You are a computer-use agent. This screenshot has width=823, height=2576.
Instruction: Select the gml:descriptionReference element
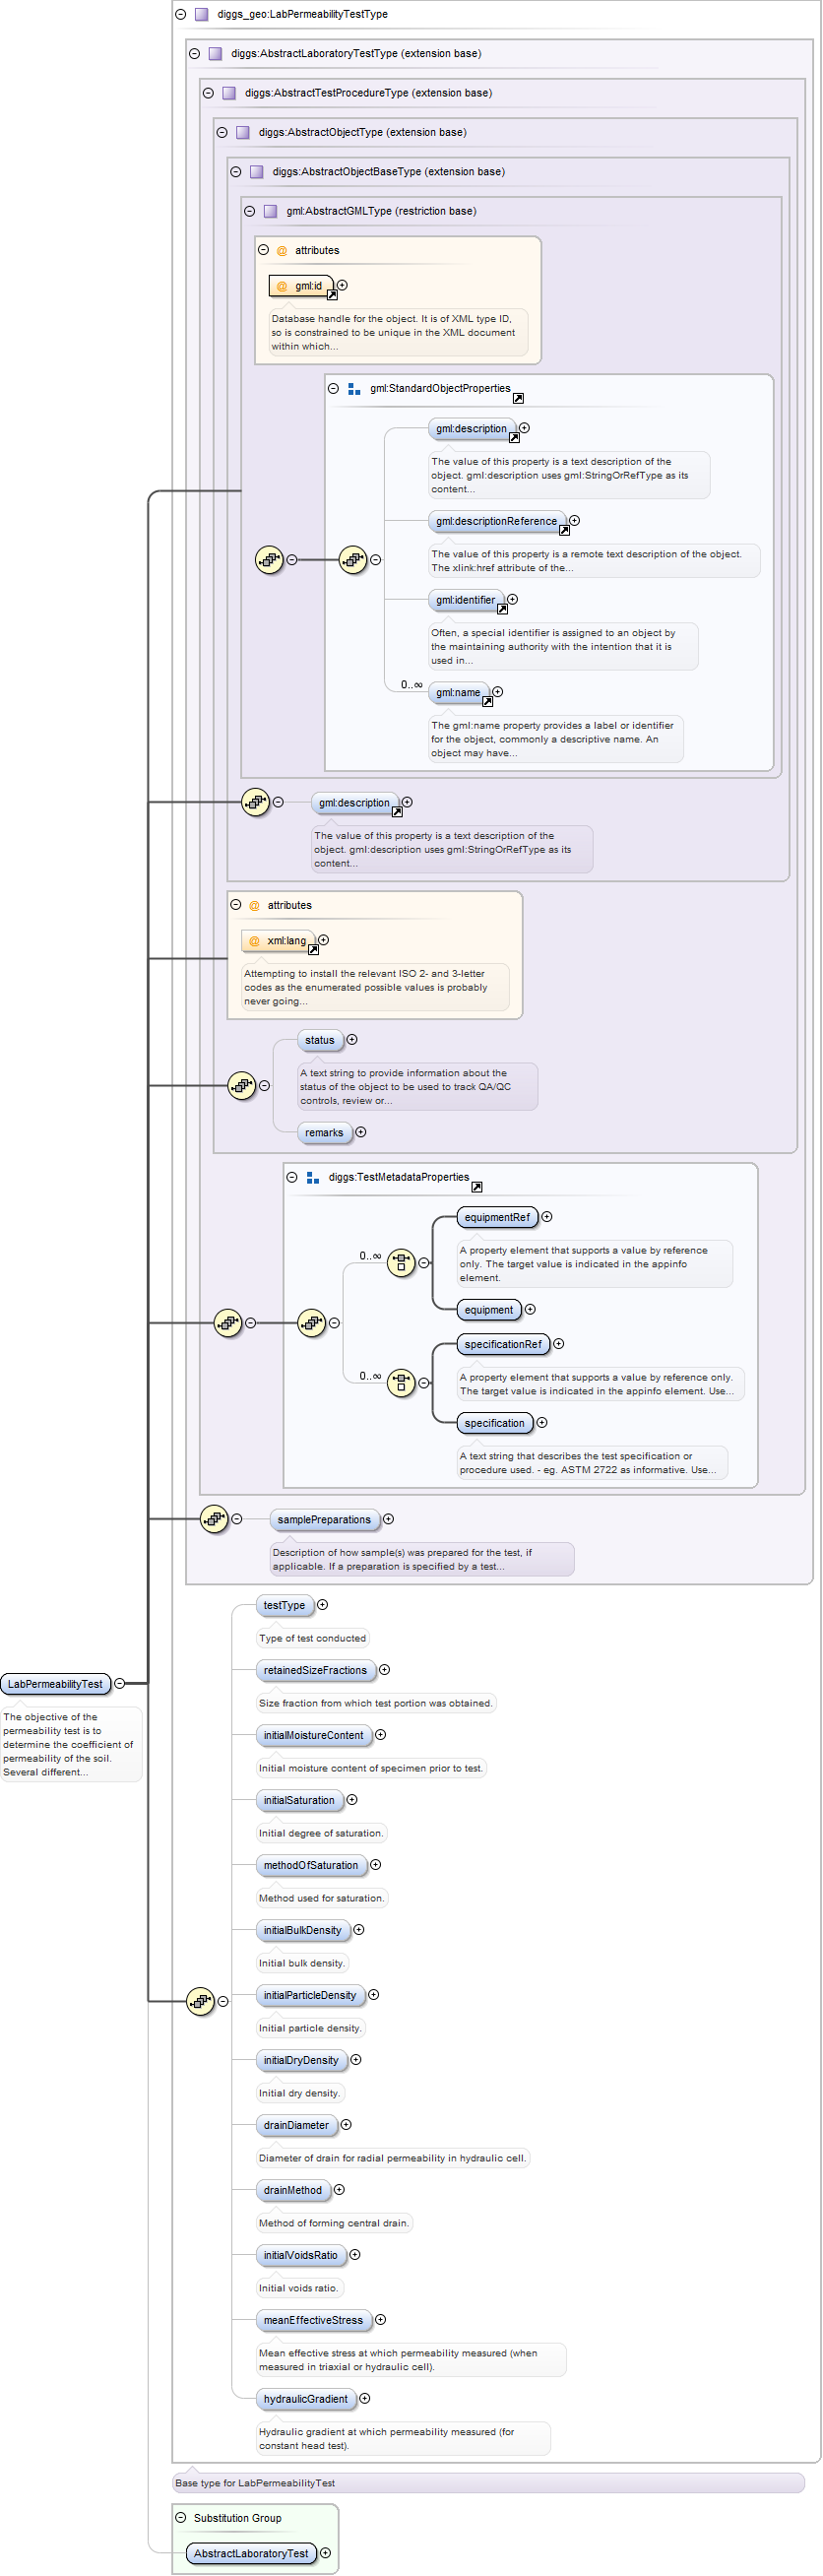[x=496, y=521]
